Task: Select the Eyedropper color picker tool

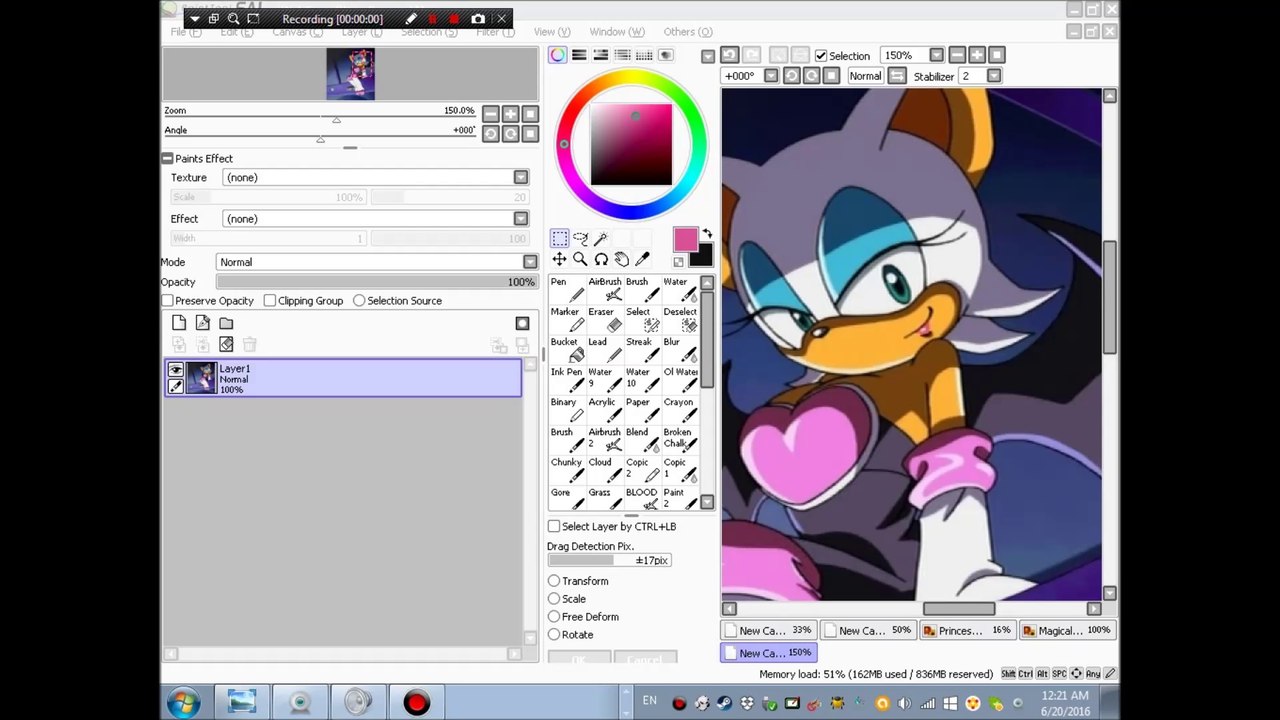Action: 643,259
